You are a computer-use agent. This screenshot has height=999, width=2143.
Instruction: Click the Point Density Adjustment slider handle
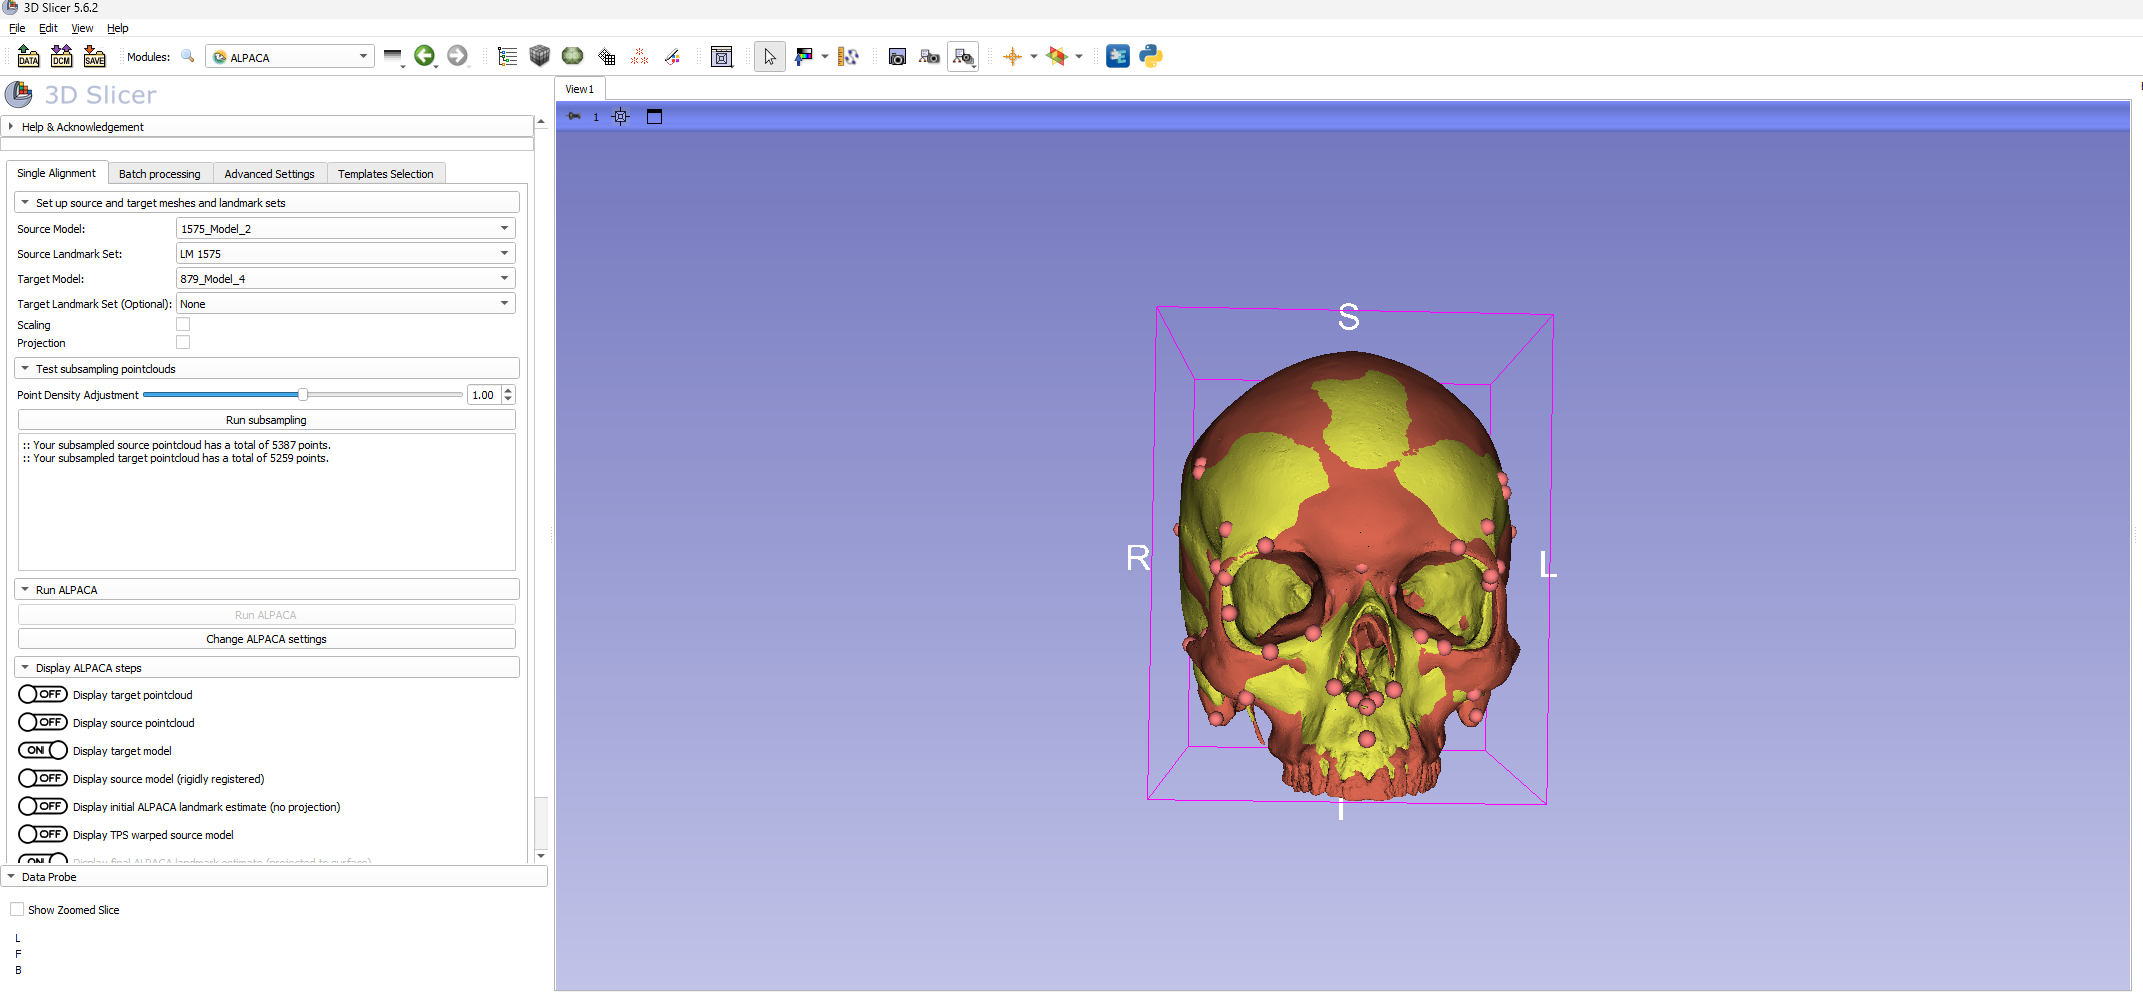(x=302, y=395)
